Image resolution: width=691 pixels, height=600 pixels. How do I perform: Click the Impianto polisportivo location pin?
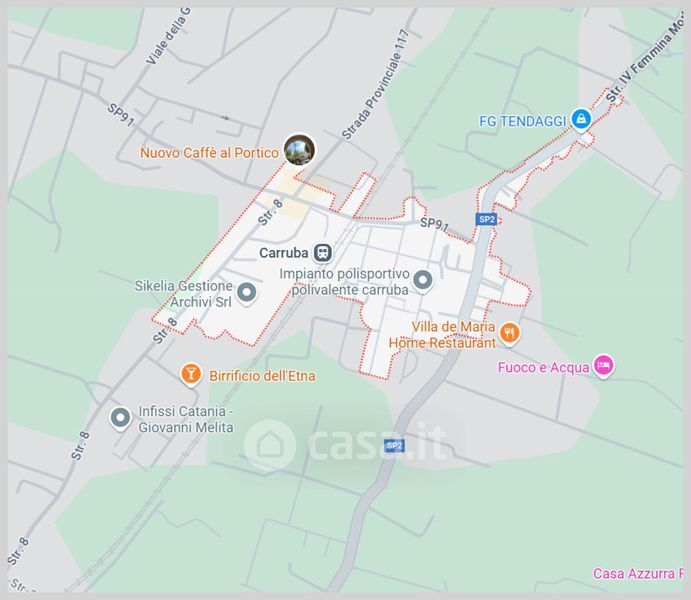(423, 281)
